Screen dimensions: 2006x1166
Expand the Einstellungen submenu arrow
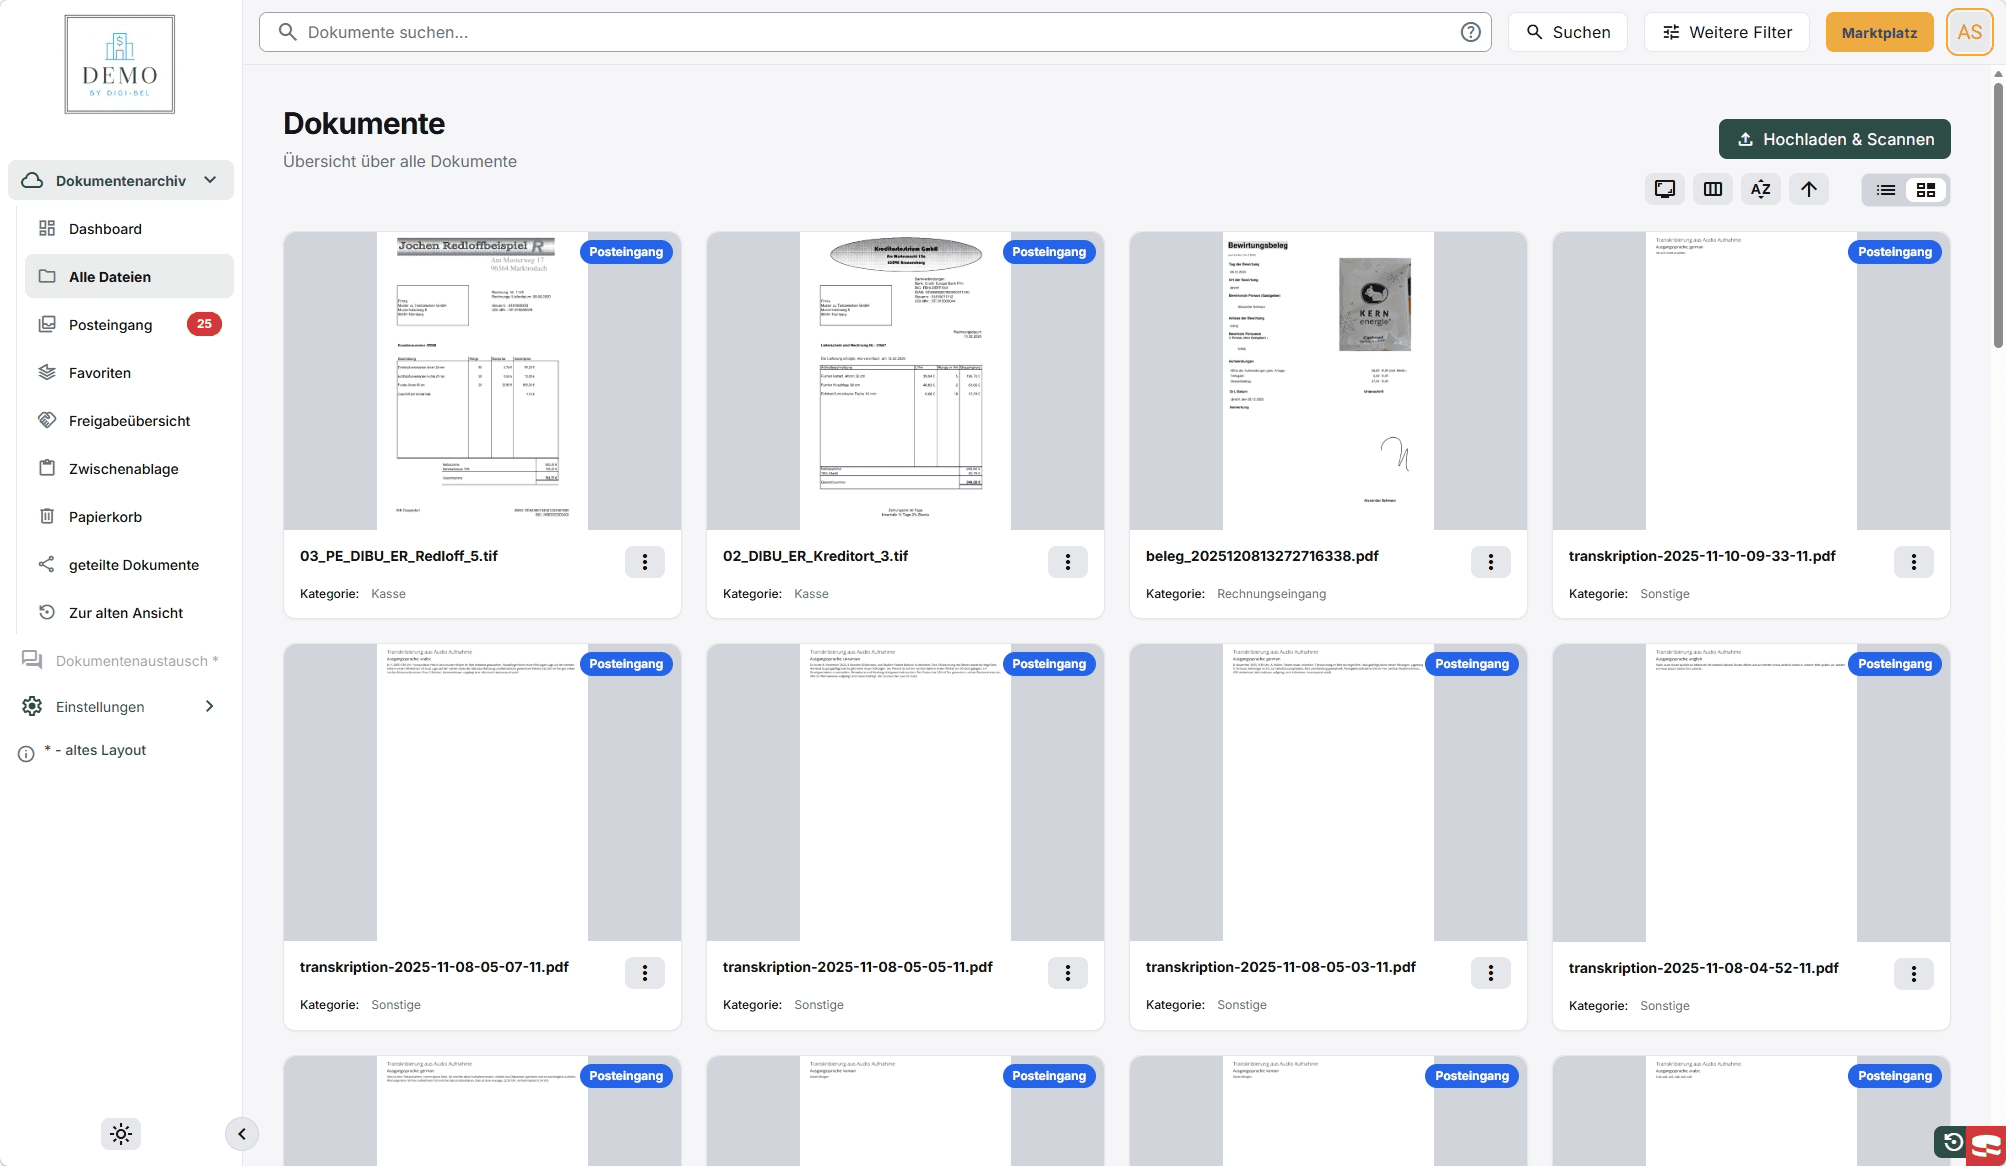click(209, 706)
